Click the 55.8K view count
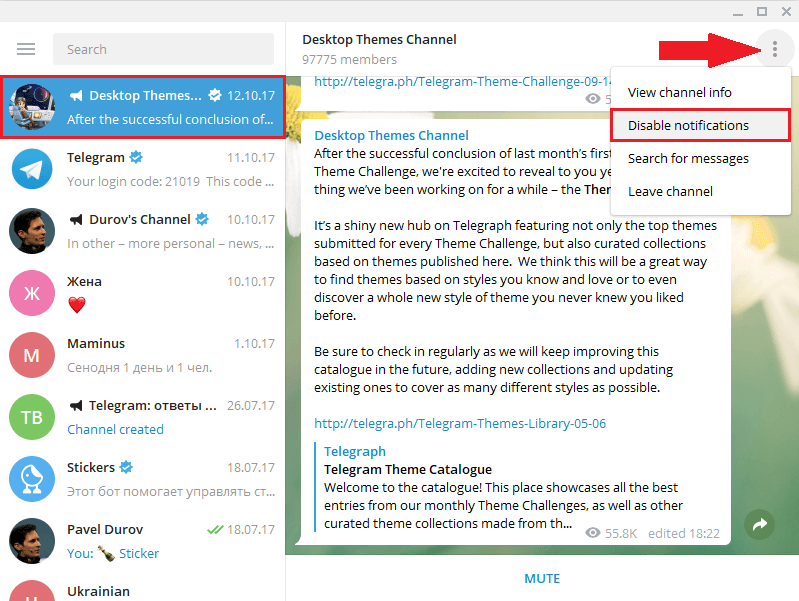 [621, 533]
